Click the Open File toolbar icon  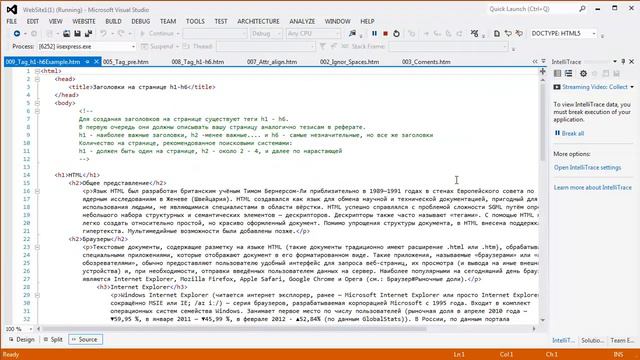tap(67, 33)
